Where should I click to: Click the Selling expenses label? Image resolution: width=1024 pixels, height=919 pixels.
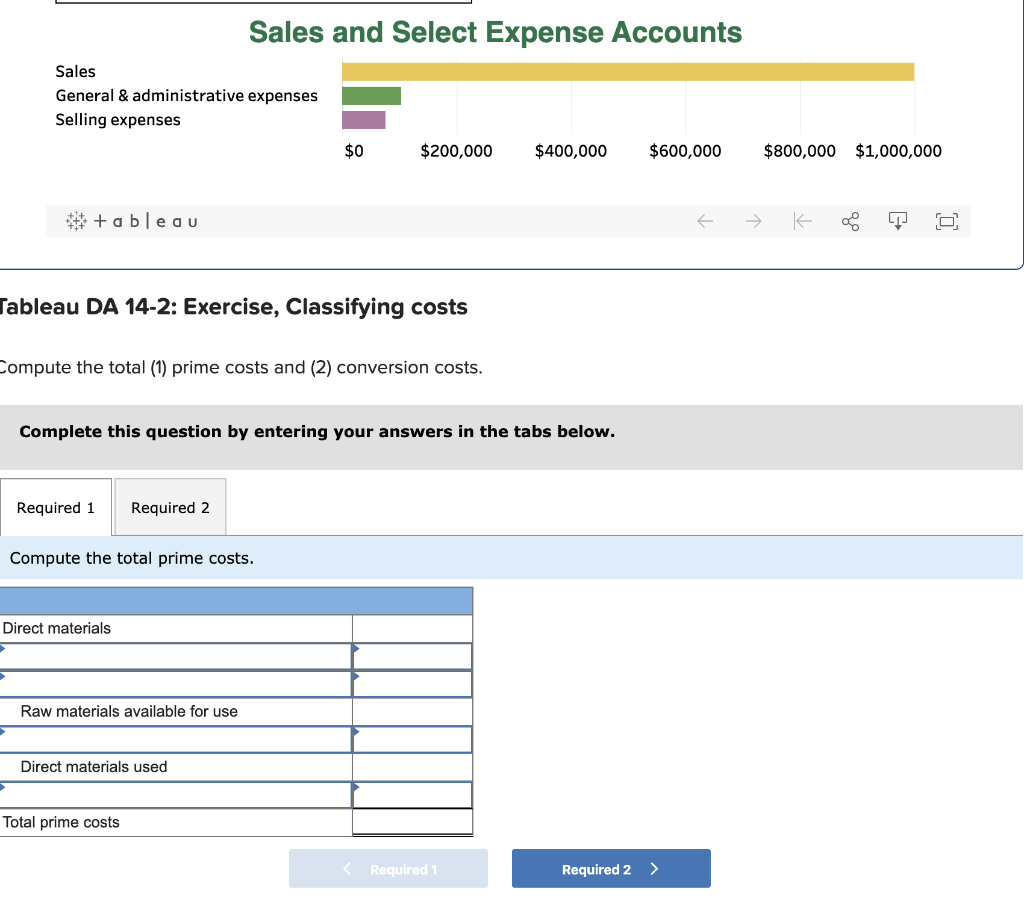(x=118, y=120)
